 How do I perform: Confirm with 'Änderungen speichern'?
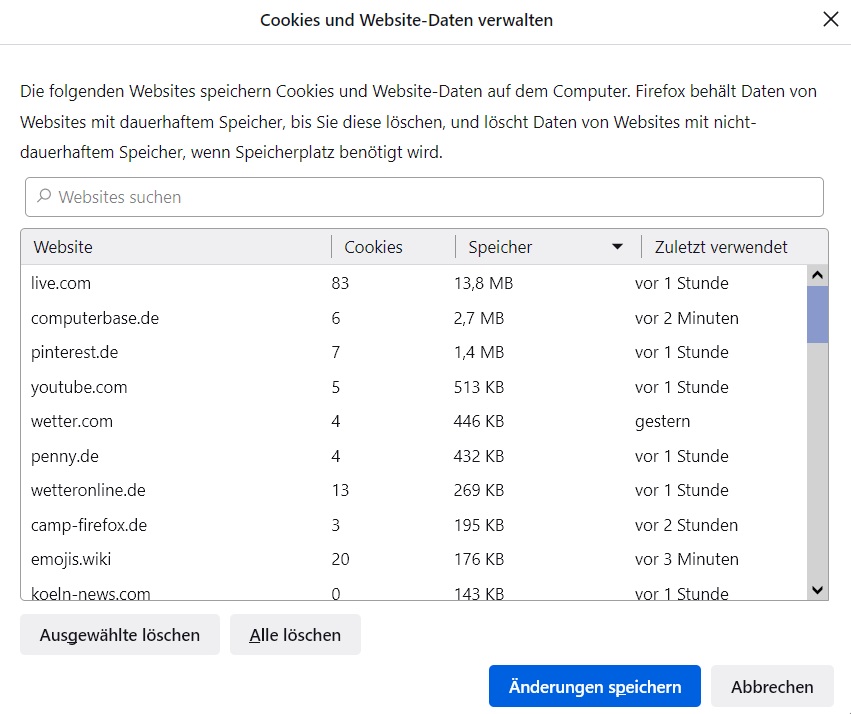(595, 687)
